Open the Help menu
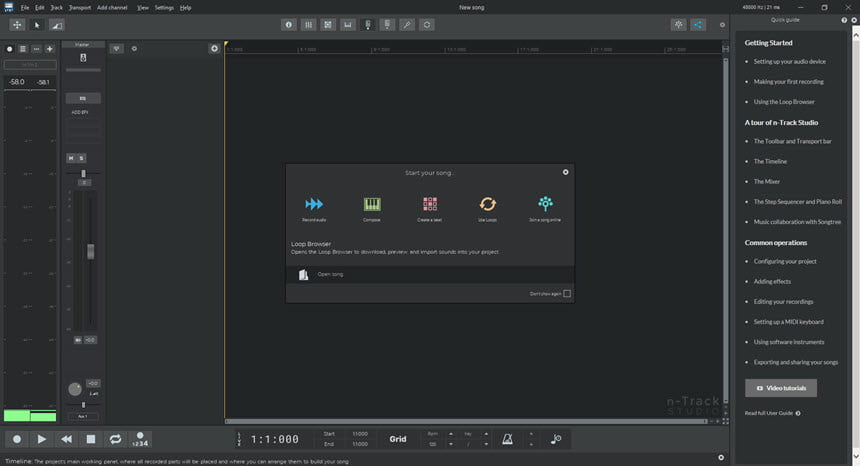The height and width of the screenshot is (466, 860). (185, 8)
